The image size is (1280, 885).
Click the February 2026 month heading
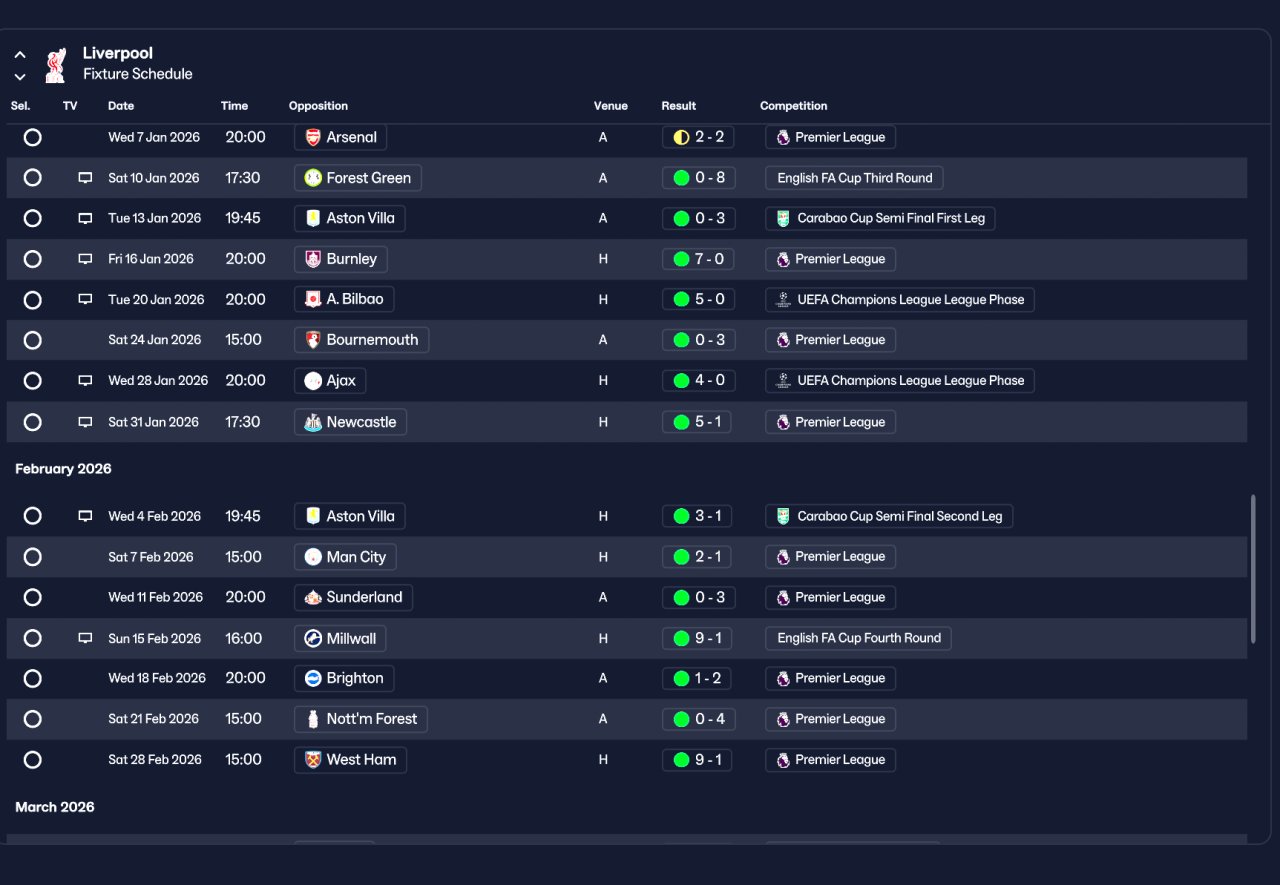point(64,469)
